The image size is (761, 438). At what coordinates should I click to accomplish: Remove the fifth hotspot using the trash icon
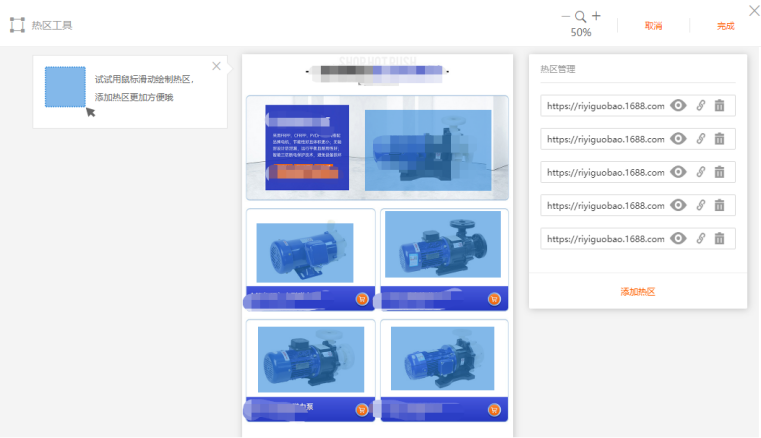tap(719, 238)
